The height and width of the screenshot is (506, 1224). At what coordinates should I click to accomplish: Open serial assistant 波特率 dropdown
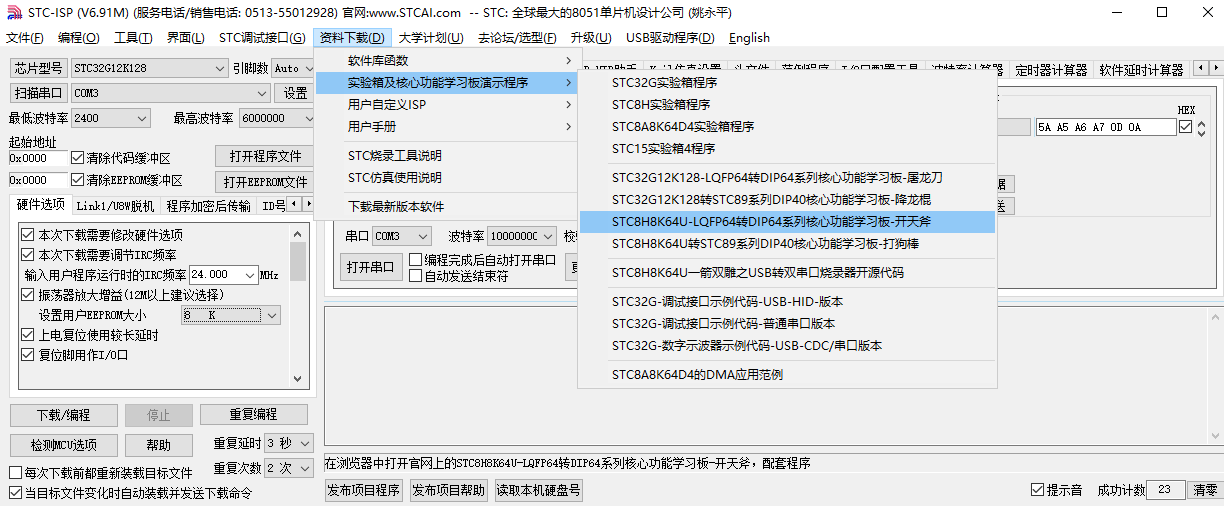click(521, 236)
